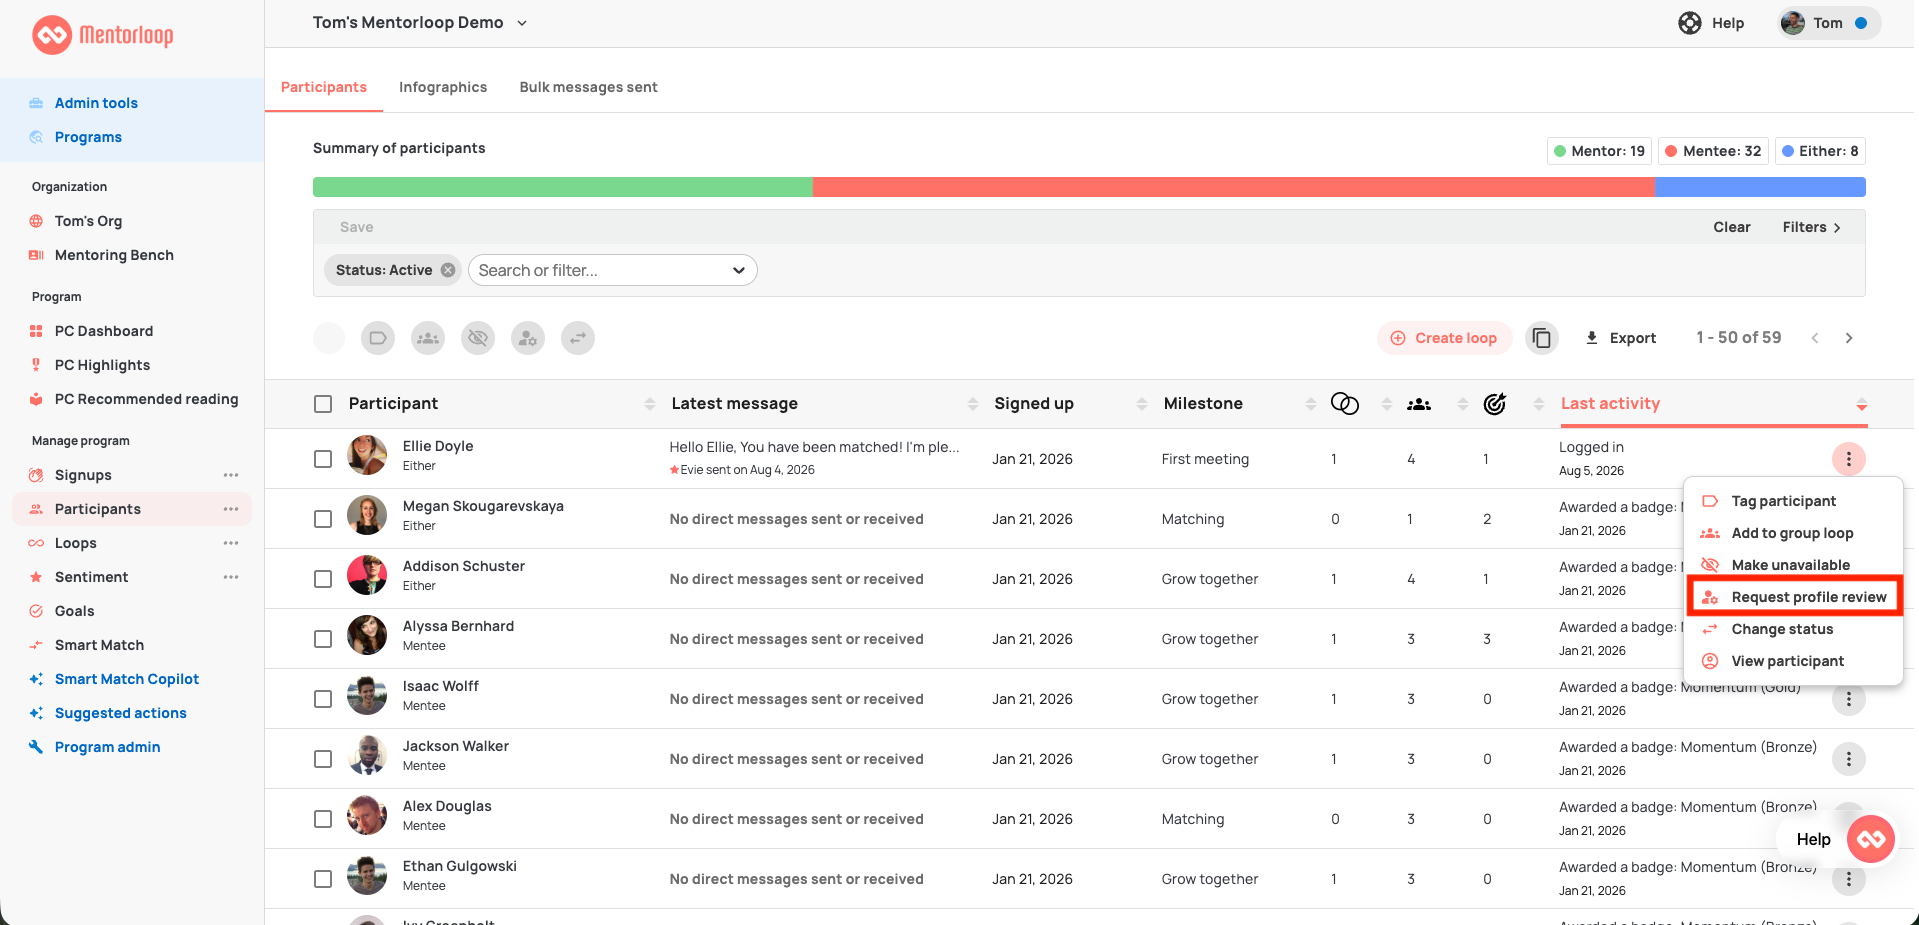Choose Tag participant from the row menu
The height and width of the screenshot is (925, 1919).
tap(1793, 501)
